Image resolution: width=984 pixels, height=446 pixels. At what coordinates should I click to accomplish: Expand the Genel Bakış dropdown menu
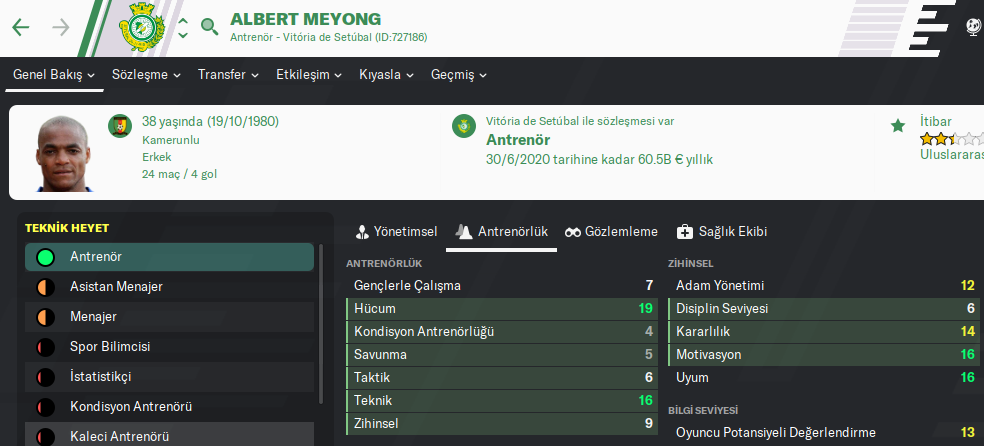[x=54, y=75]
